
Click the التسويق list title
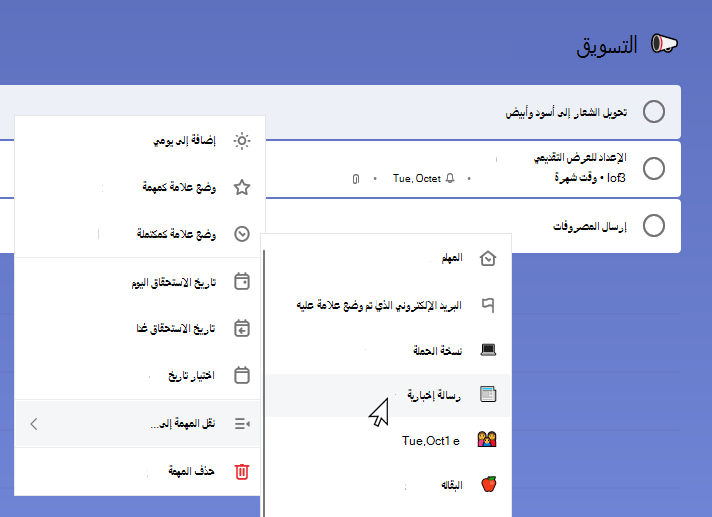607,45
